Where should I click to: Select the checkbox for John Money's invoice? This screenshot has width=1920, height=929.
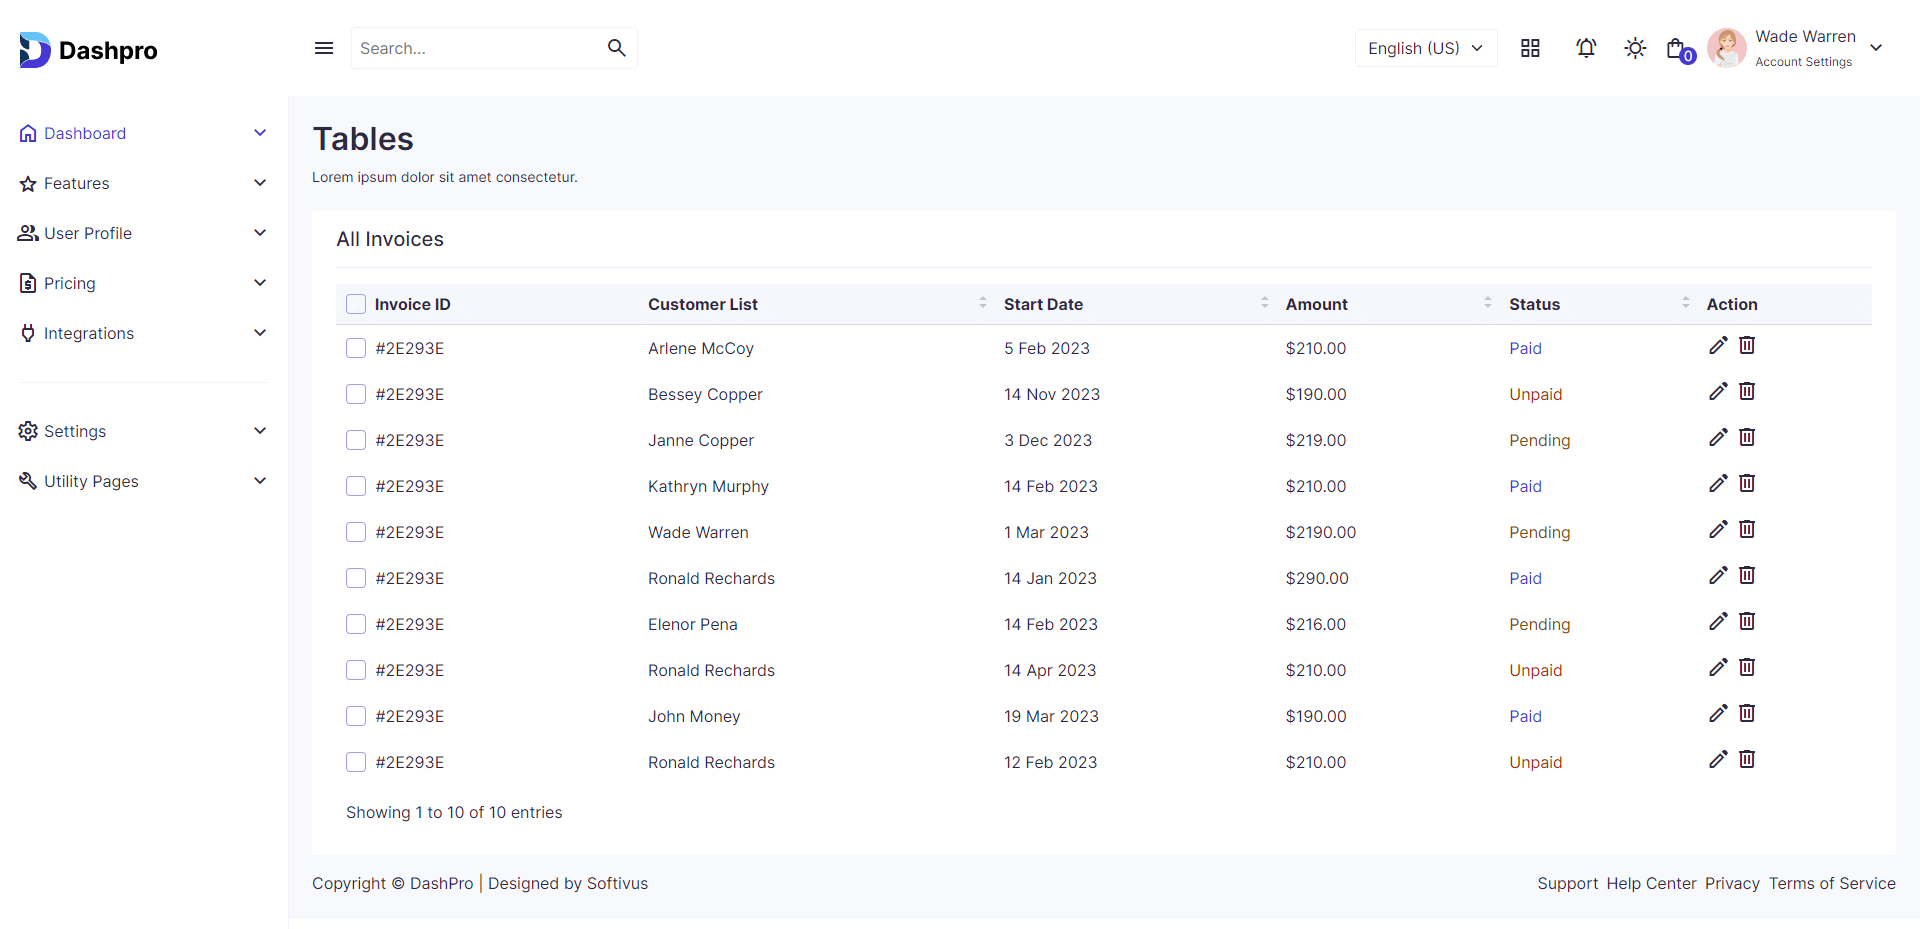[356, 716]
